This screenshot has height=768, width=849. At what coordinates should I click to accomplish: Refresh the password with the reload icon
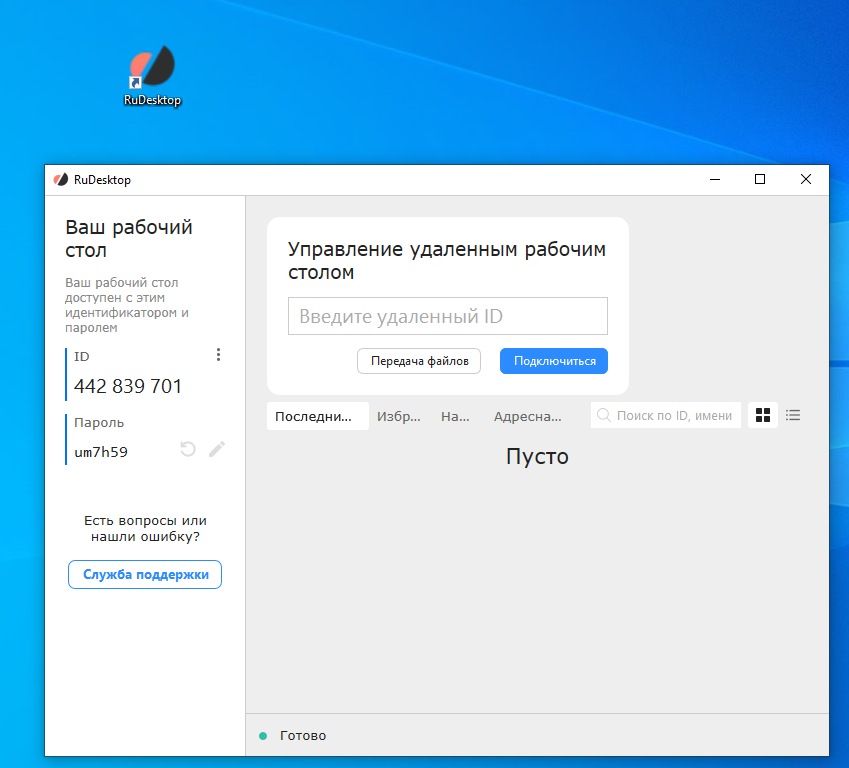click(188, 449)
